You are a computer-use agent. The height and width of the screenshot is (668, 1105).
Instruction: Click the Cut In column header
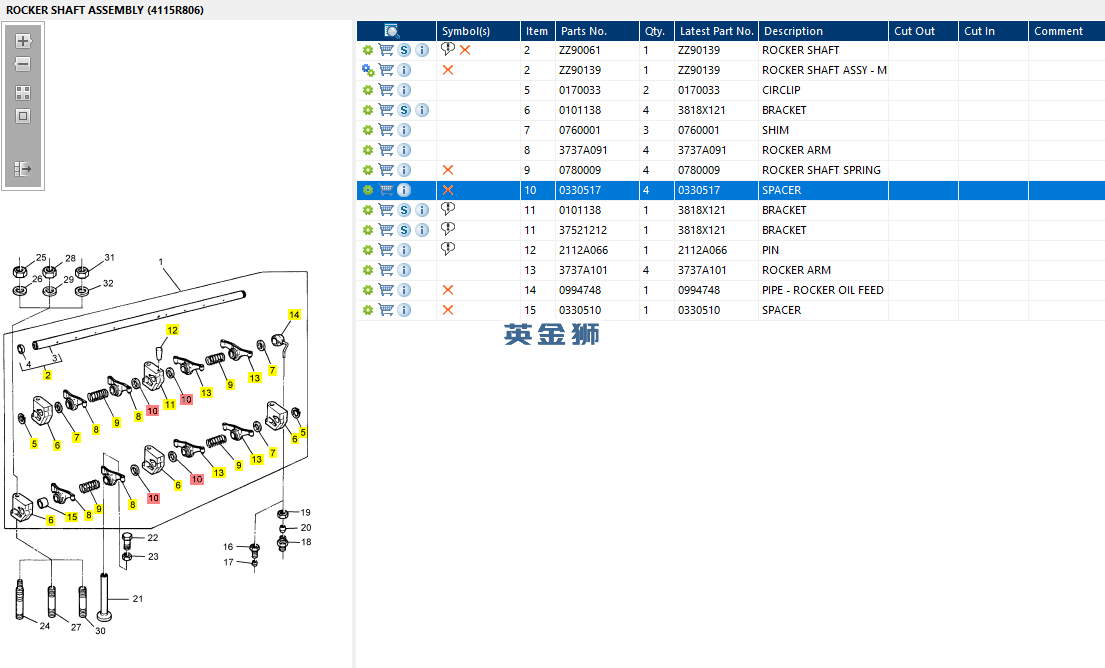click(x=993, y=31)
